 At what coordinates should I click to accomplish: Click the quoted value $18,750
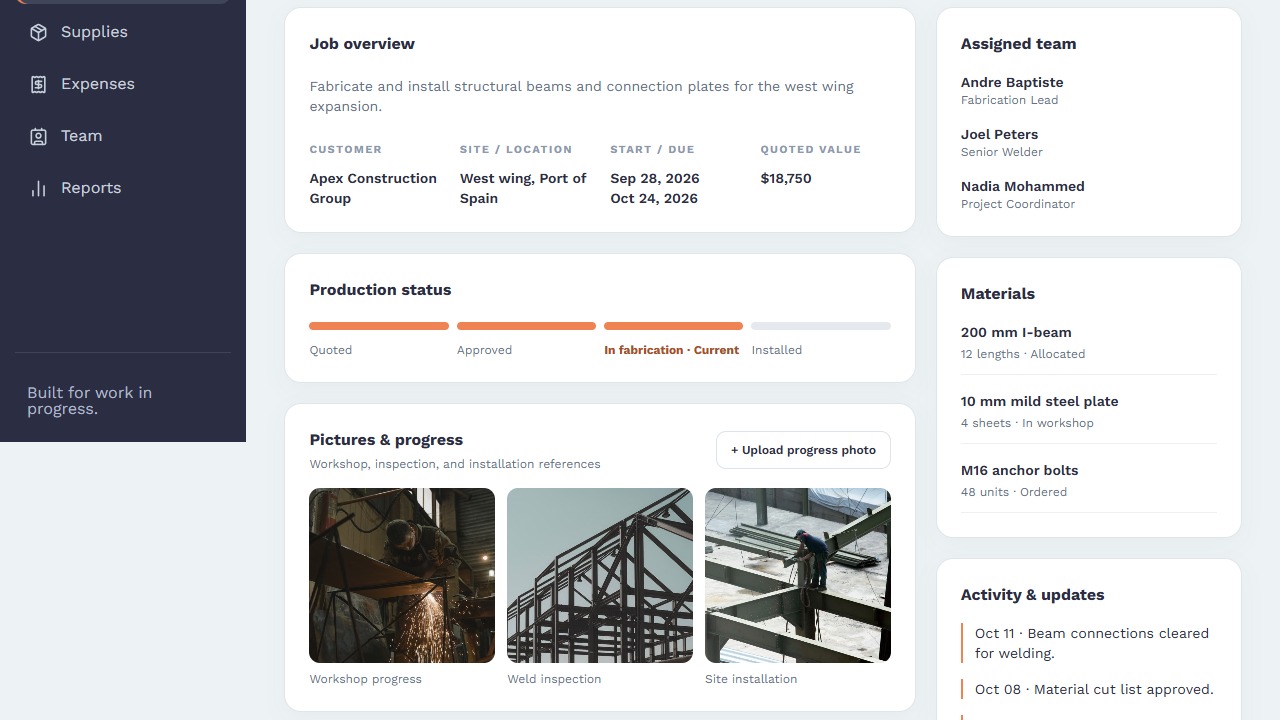pos(786,178)
